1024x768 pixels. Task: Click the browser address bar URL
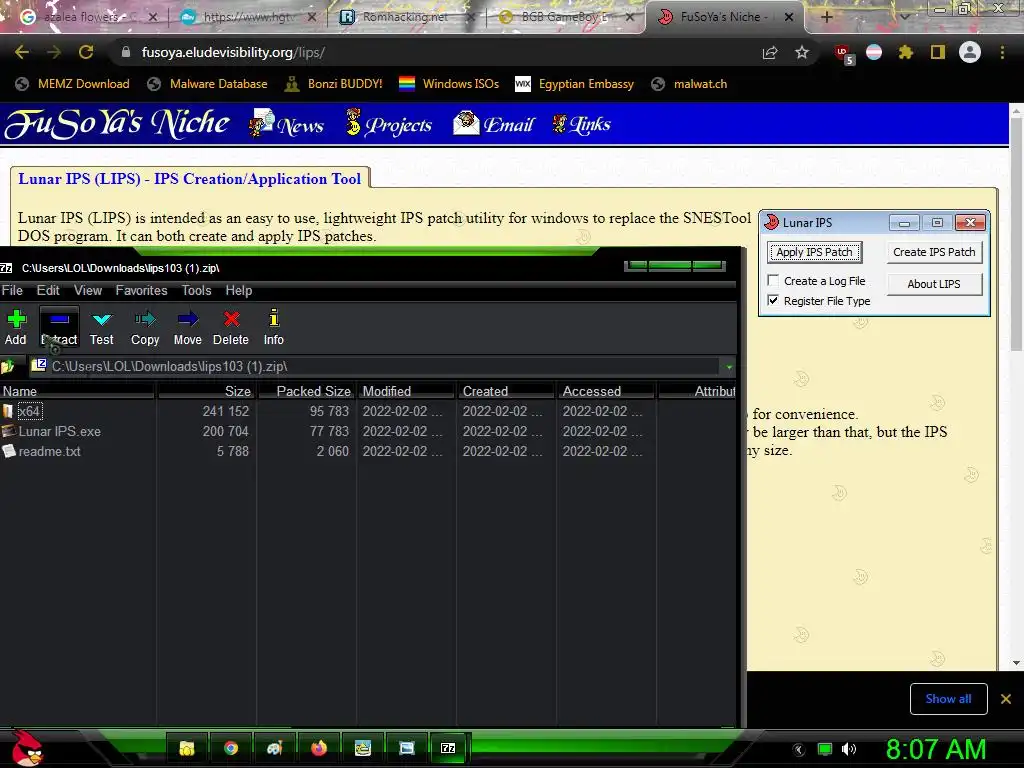tap(233, 52)
